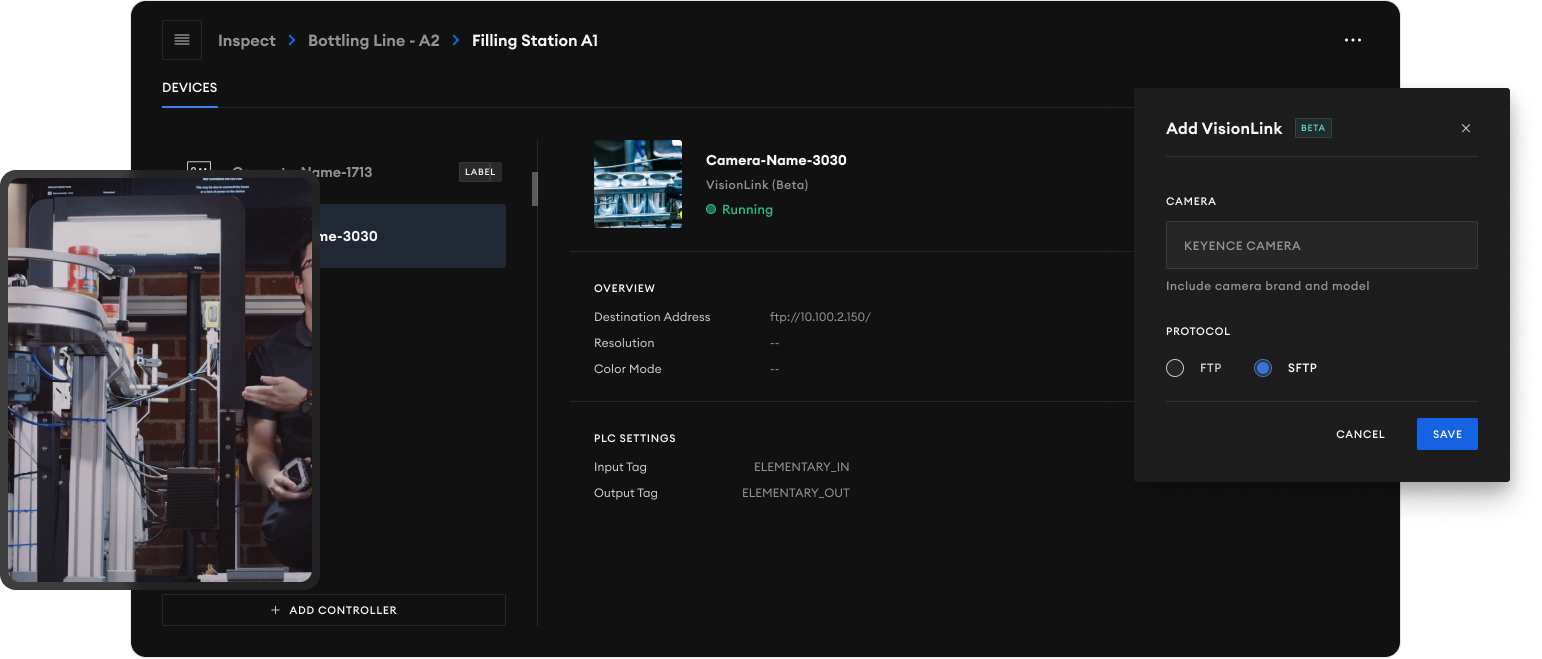Click the plus icon beside Add Controller

(276, 610)
